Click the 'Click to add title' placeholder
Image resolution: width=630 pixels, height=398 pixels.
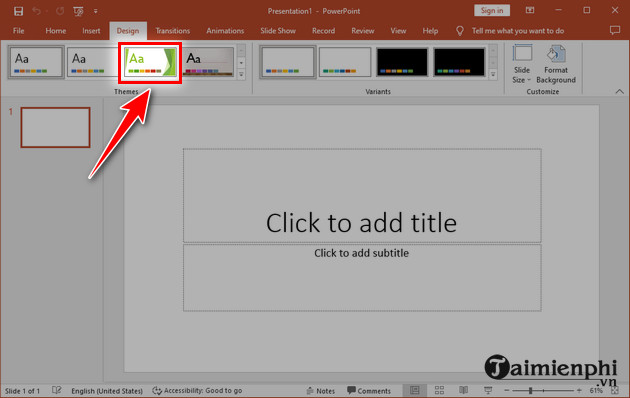[x=362, y=196]
